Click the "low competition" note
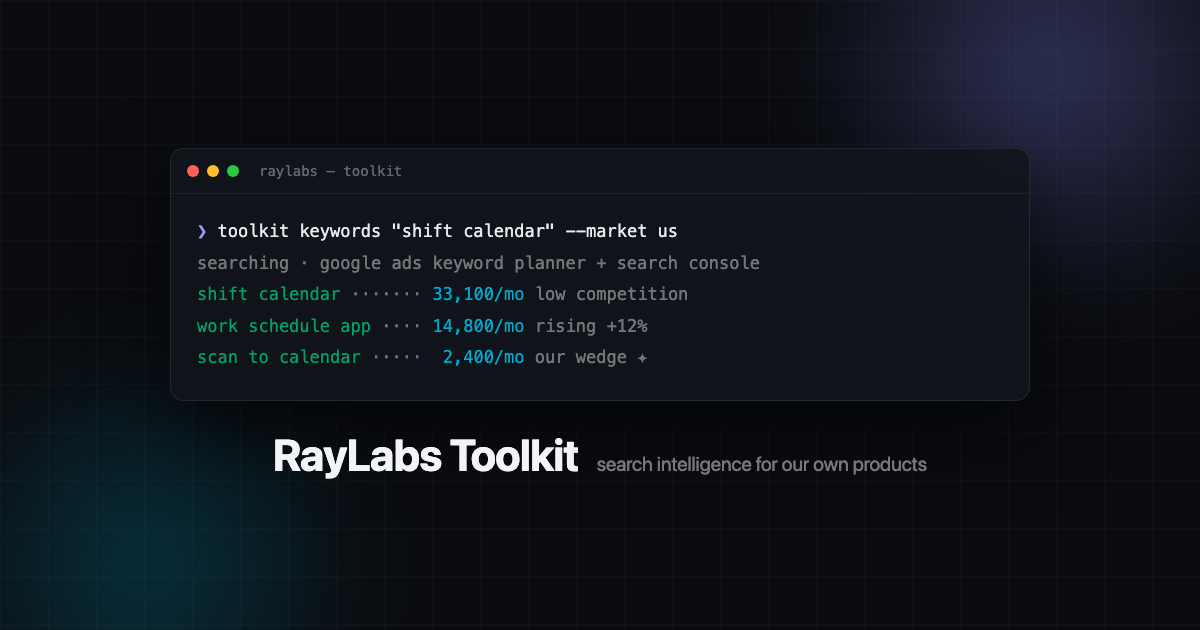The height and width of the screenshot is (630, 1200). pos(612,294)
